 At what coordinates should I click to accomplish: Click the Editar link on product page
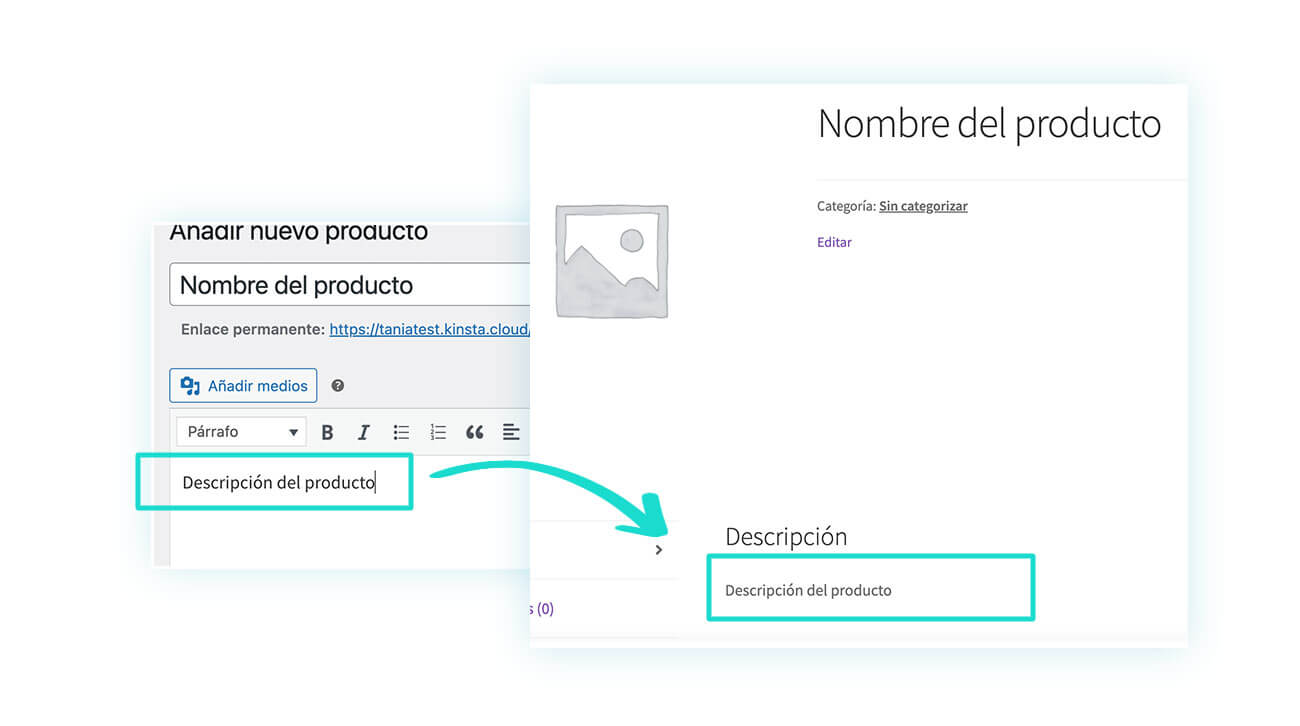point(834,242)
